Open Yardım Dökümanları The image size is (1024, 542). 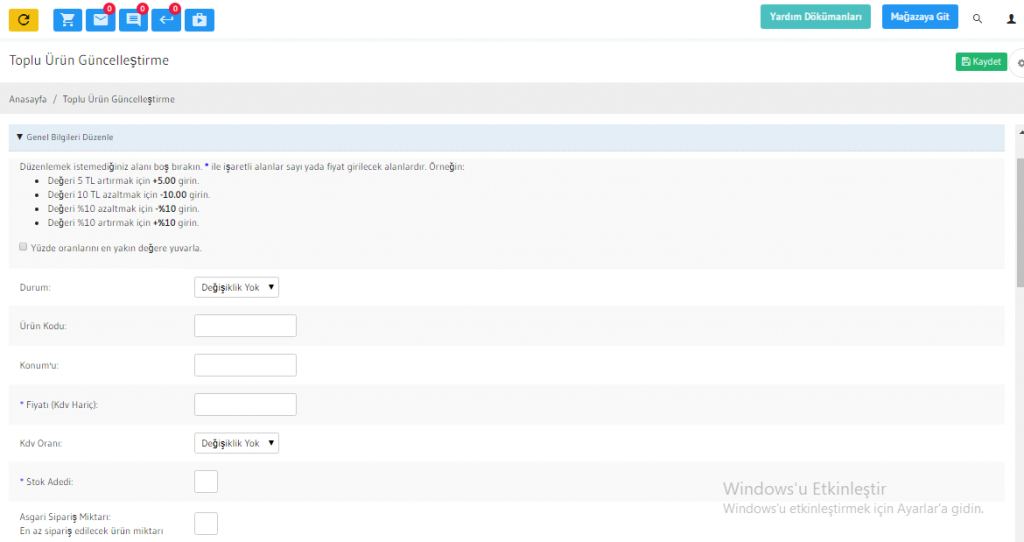click(x=815, y=17)
